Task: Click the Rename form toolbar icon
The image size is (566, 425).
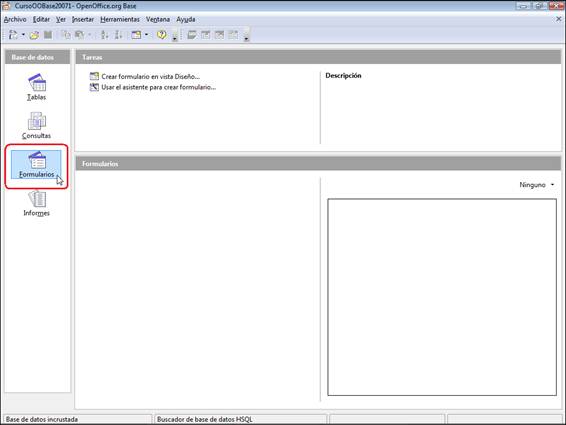Action: tap(233, 35)
